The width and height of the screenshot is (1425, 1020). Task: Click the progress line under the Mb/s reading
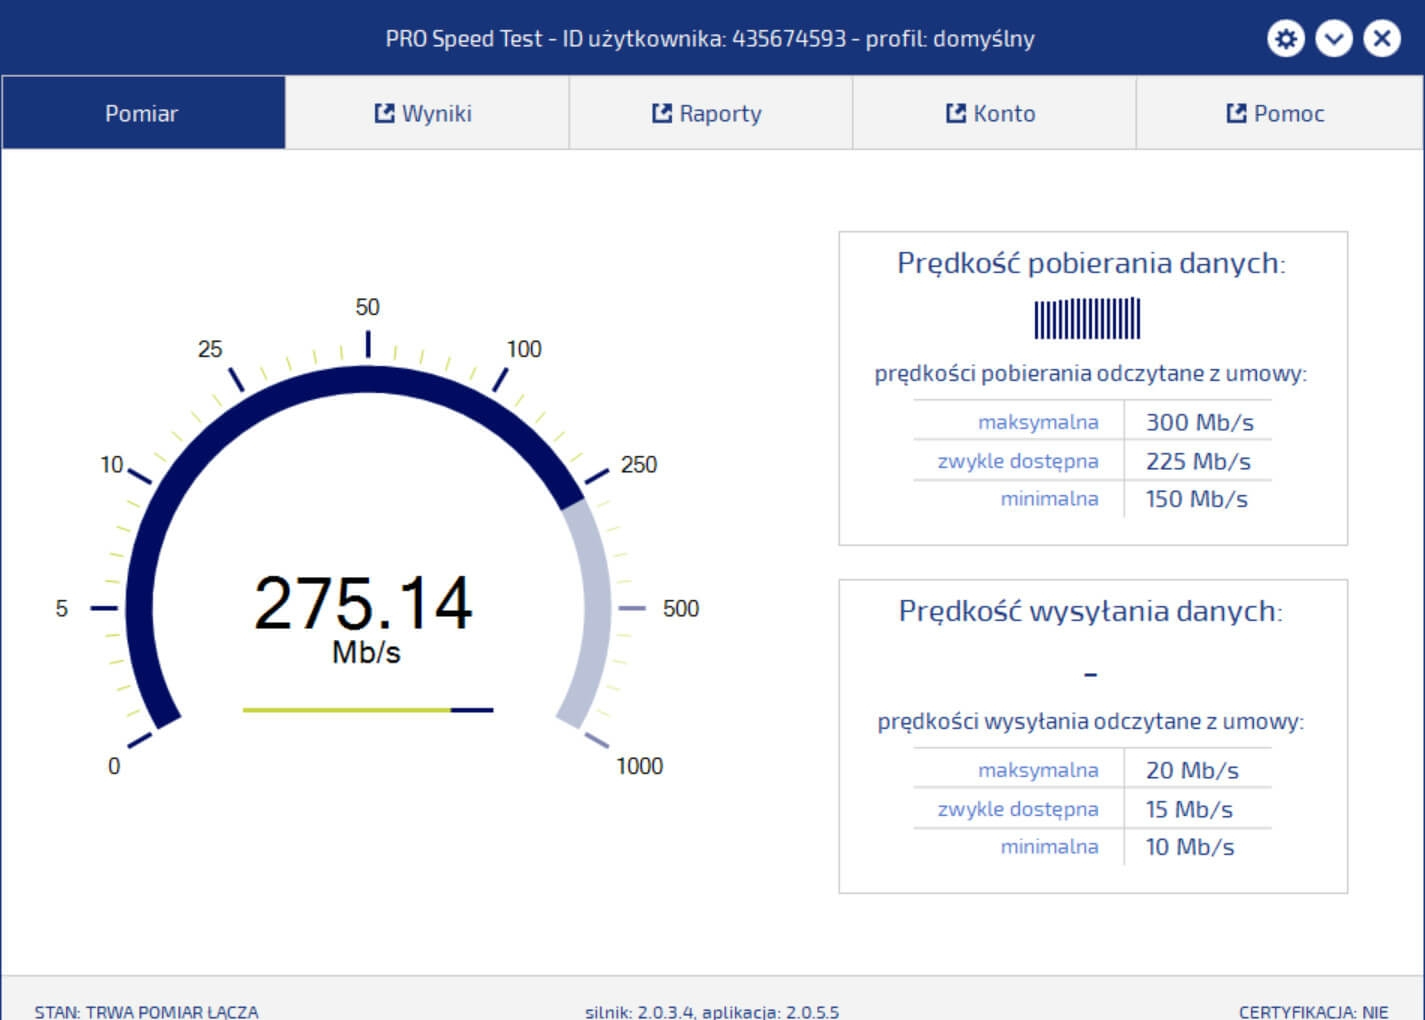tap(368, 710)
